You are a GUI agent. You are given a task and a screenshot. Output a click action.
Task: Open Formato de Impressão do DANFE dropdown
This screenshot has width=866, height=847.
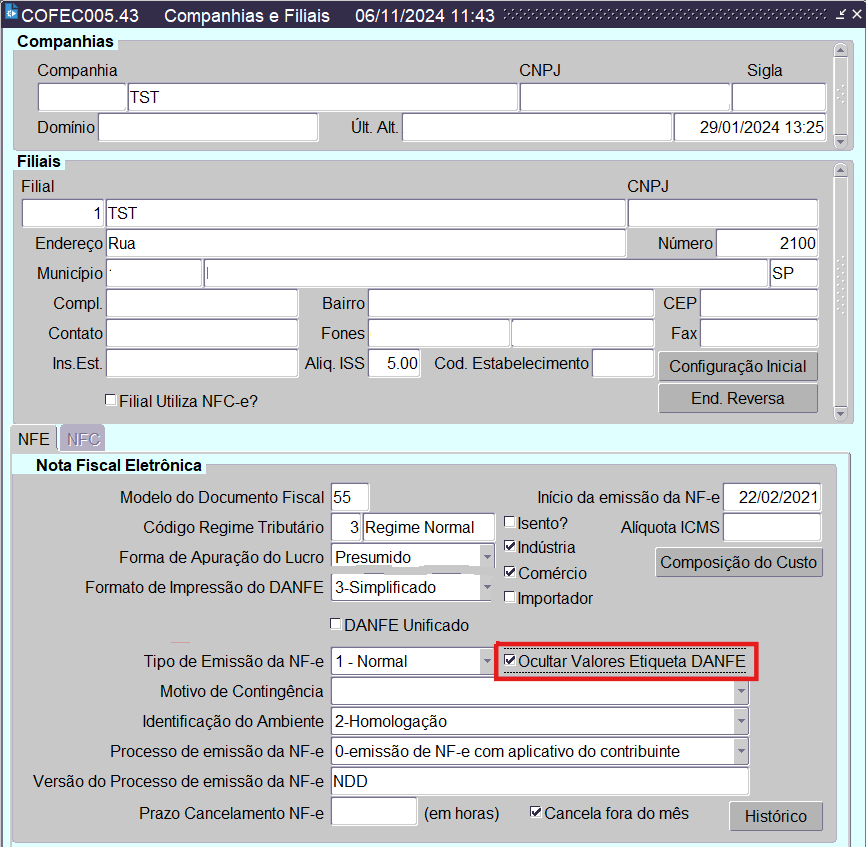pyautogui.click(x=486, y=587)
